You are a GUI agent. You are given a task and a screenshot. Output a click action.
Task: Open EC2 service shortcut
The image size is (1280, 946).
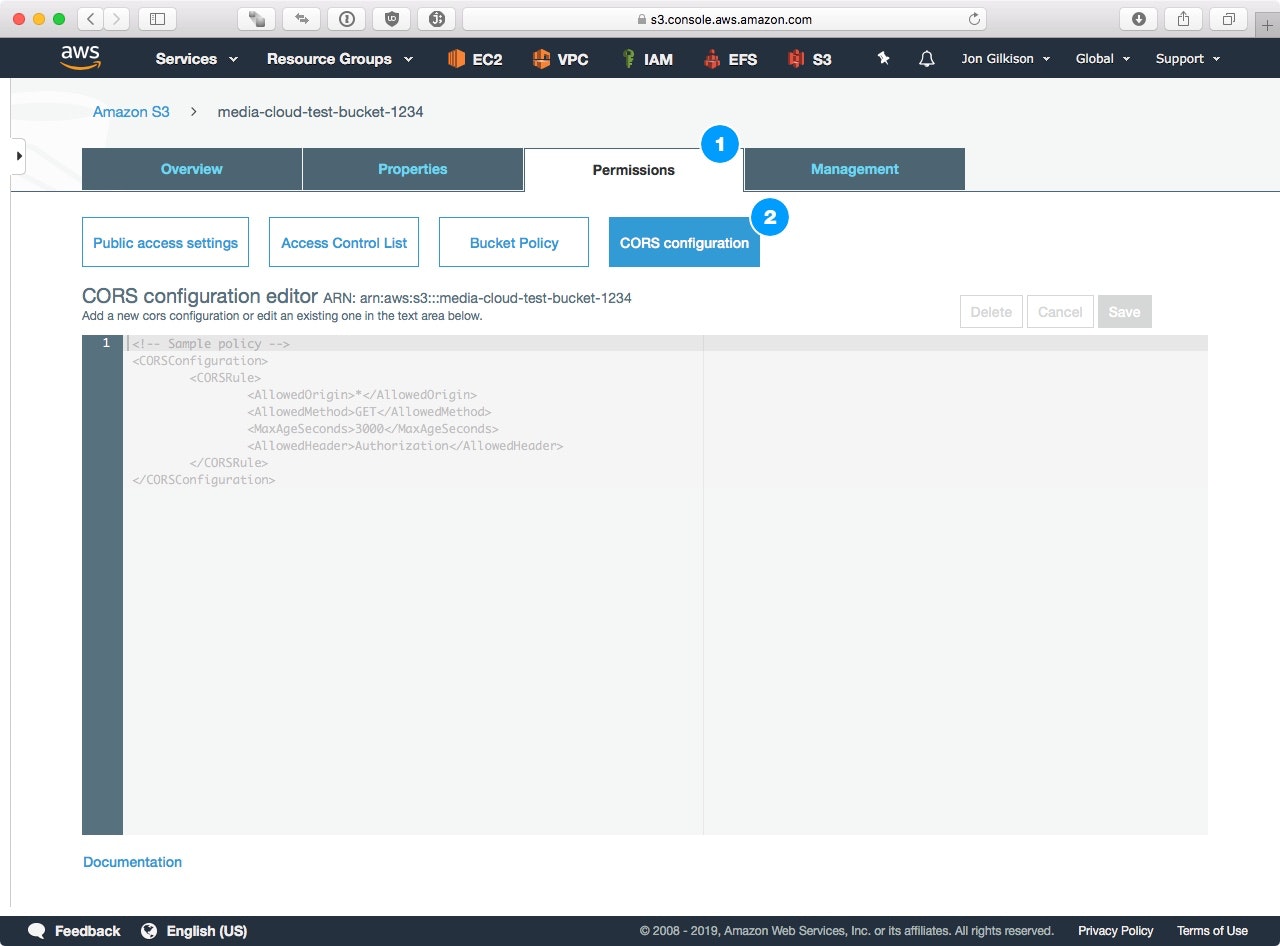point(475,59)
